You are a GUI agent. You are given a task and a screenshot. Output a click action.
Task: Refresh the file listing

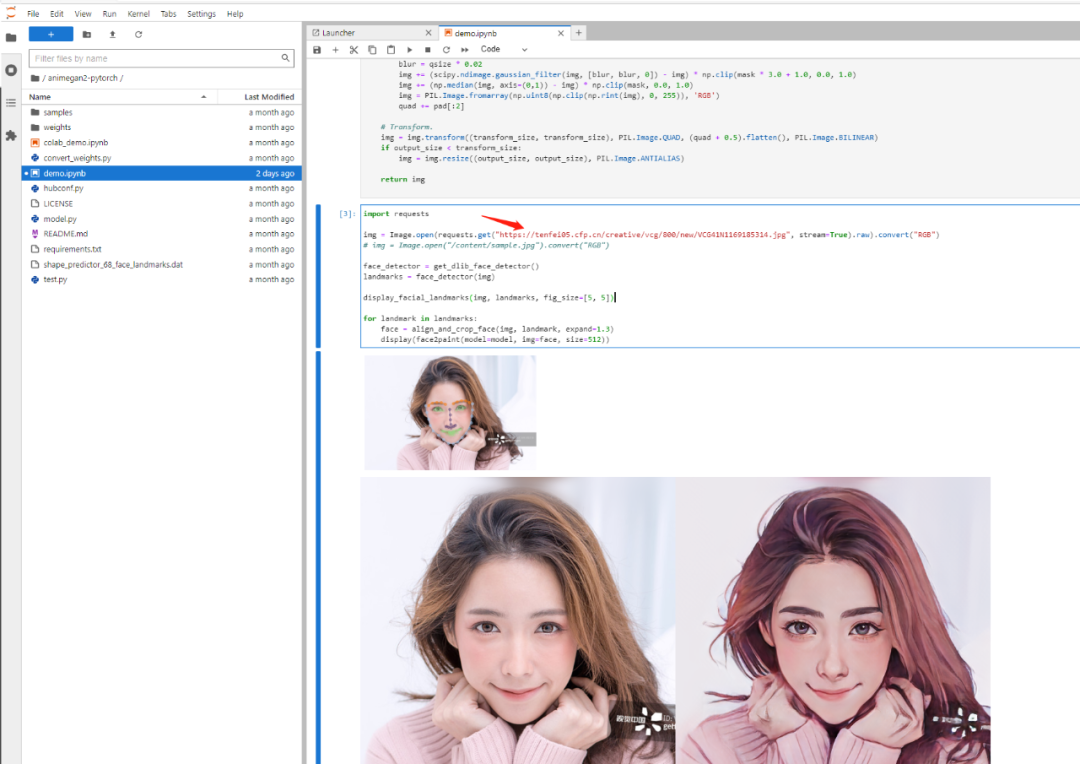[138, 36]
